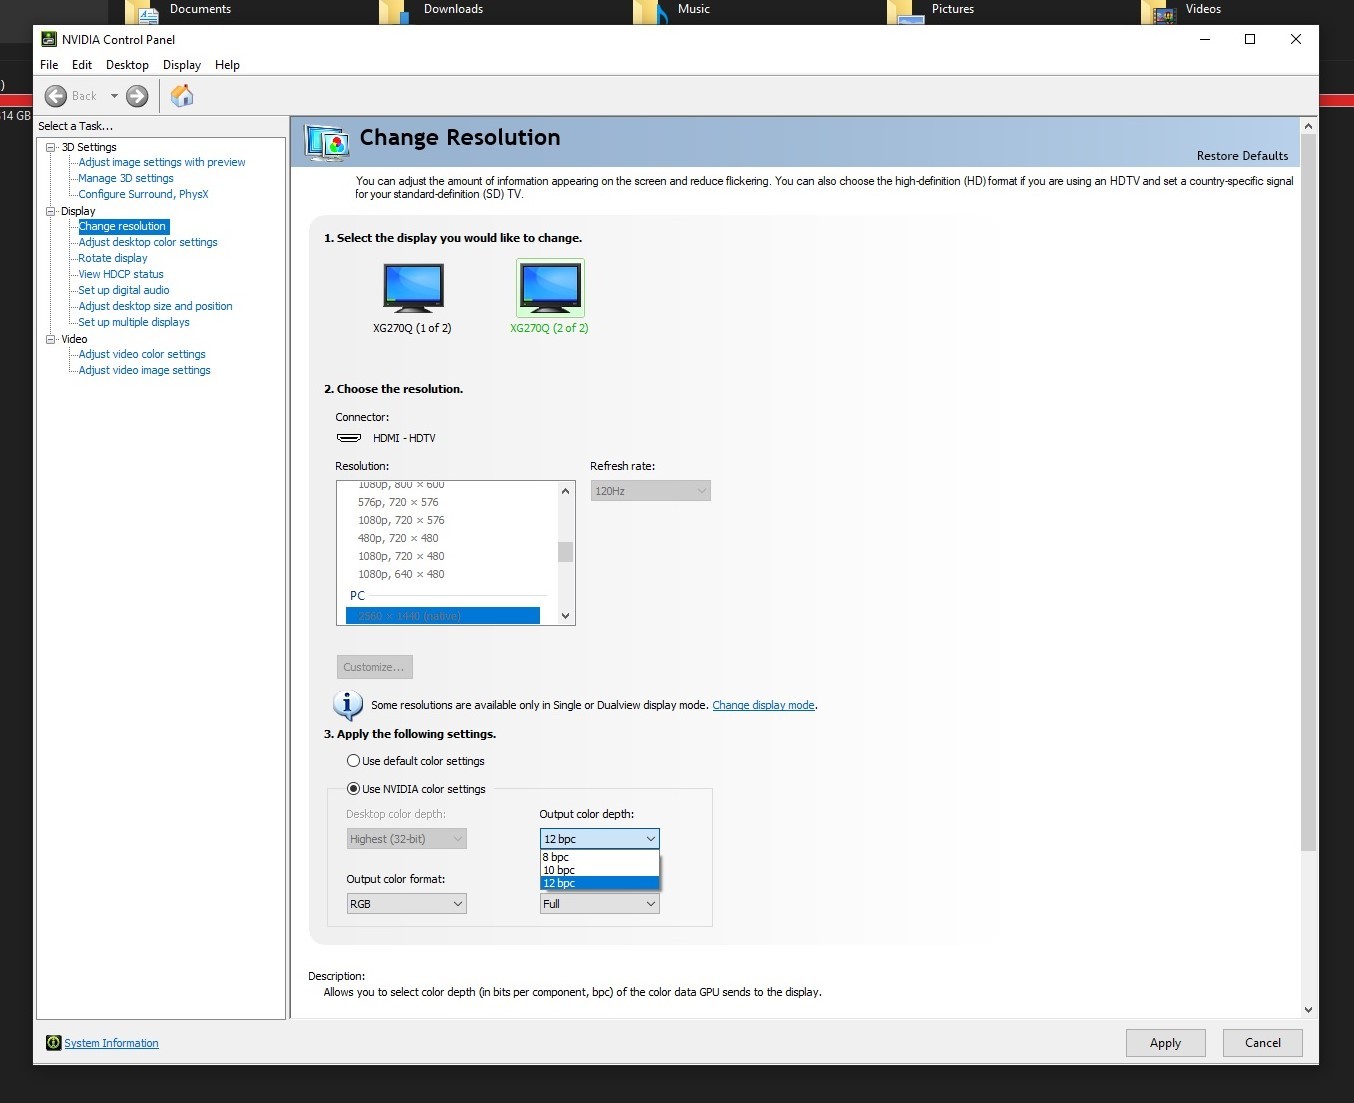Viewport: 1354px width, 1103px height.
Task: Select Use default color settings radio button
Action: [353, 761]
